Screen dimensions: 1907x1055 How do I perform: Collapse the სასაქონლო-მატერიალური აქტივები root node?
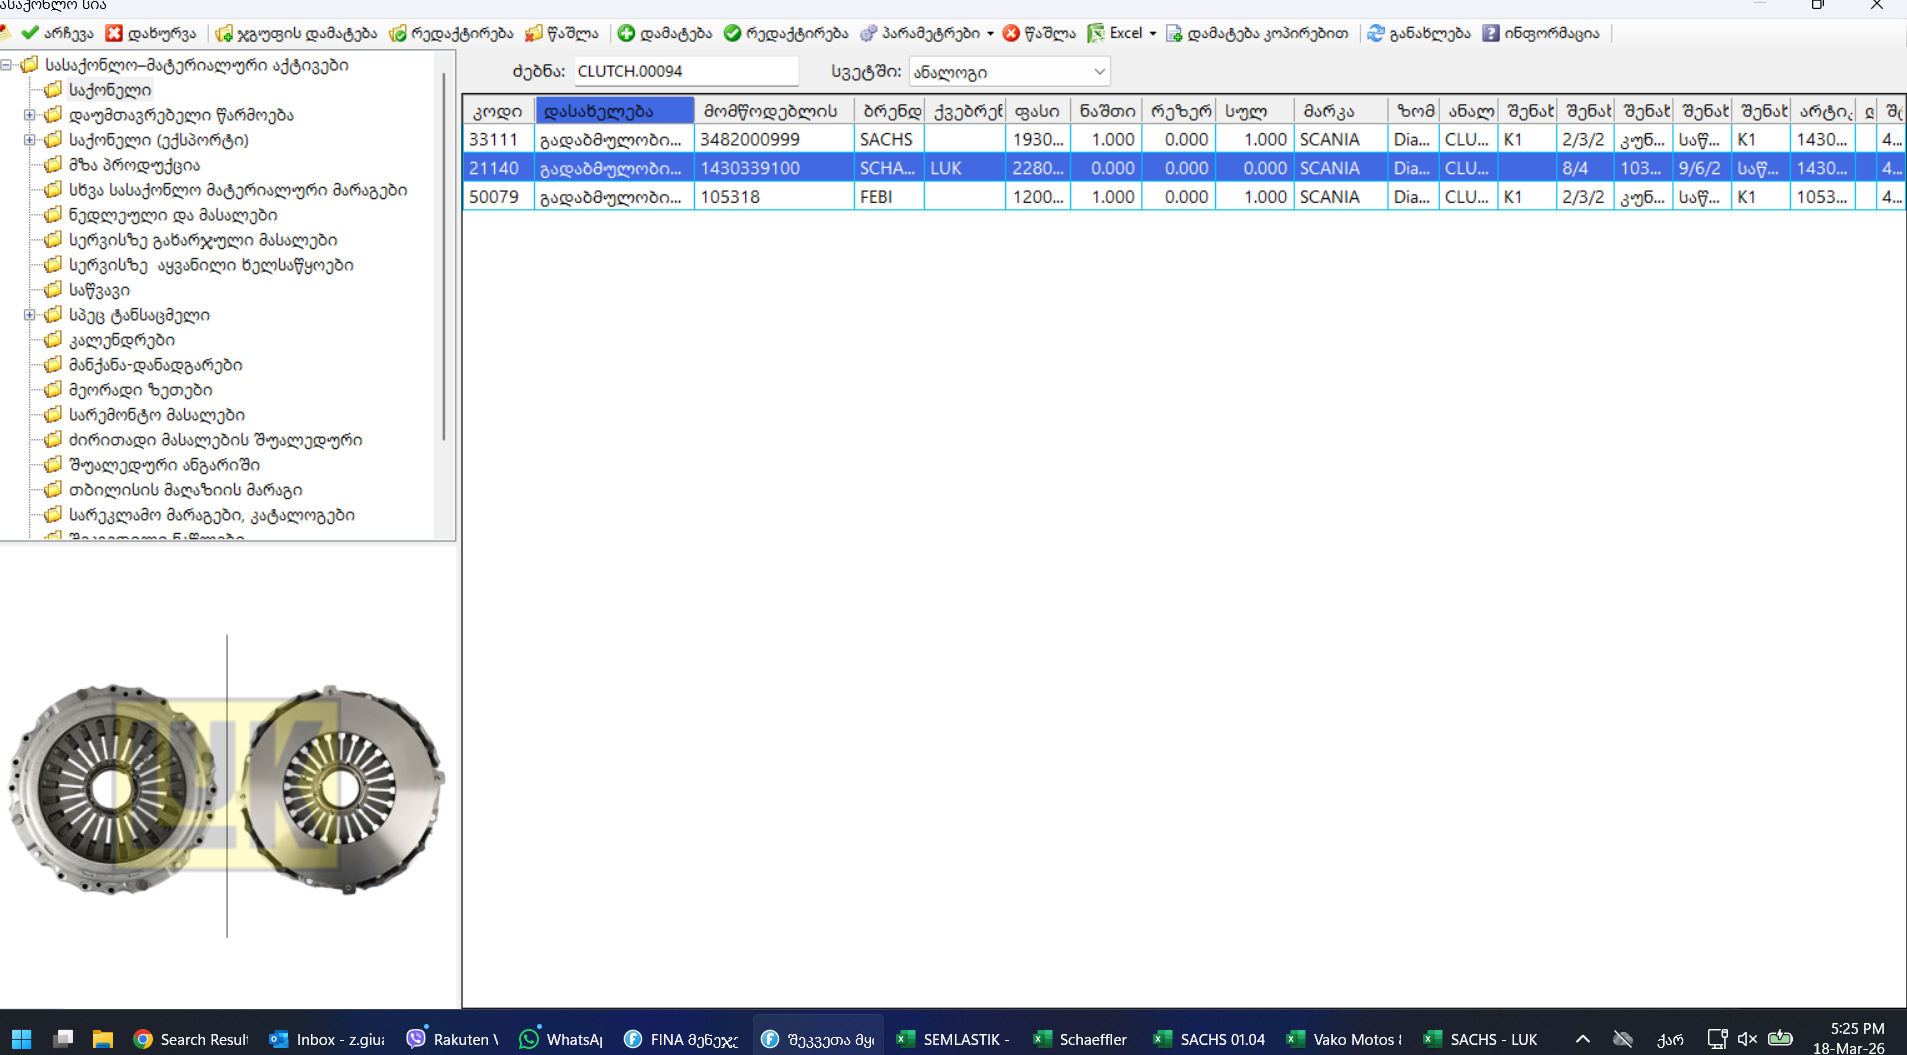pos(7,65)
